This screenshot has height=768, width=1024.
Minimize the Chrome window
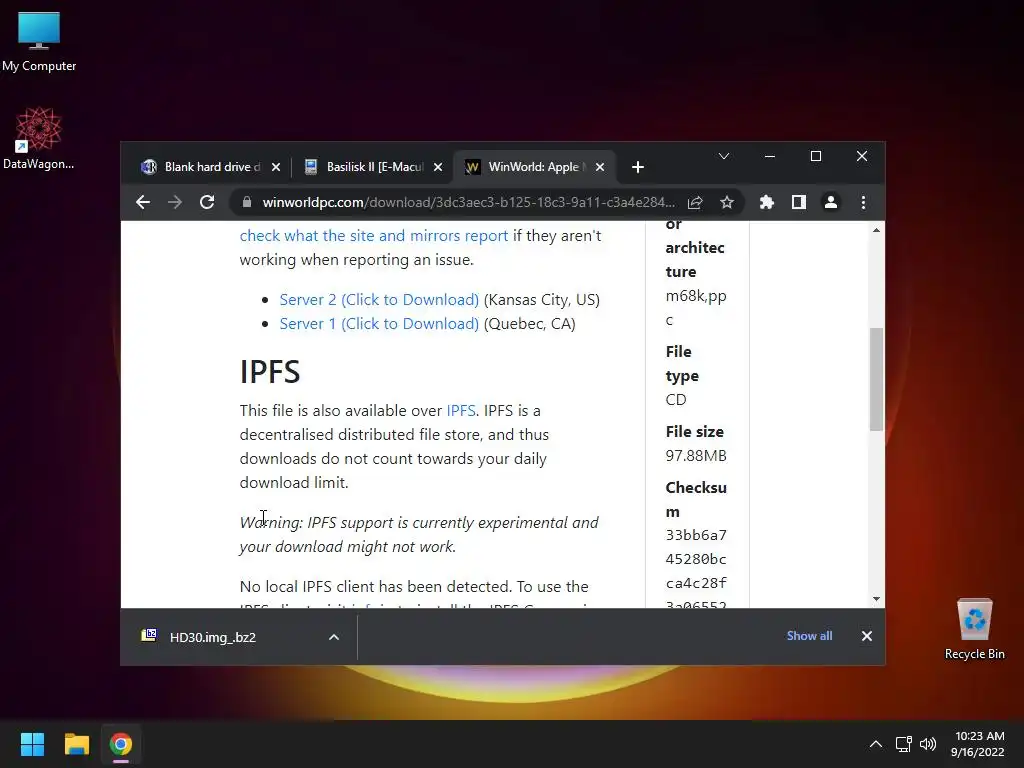pyautogui.click(x=770, y=156)
